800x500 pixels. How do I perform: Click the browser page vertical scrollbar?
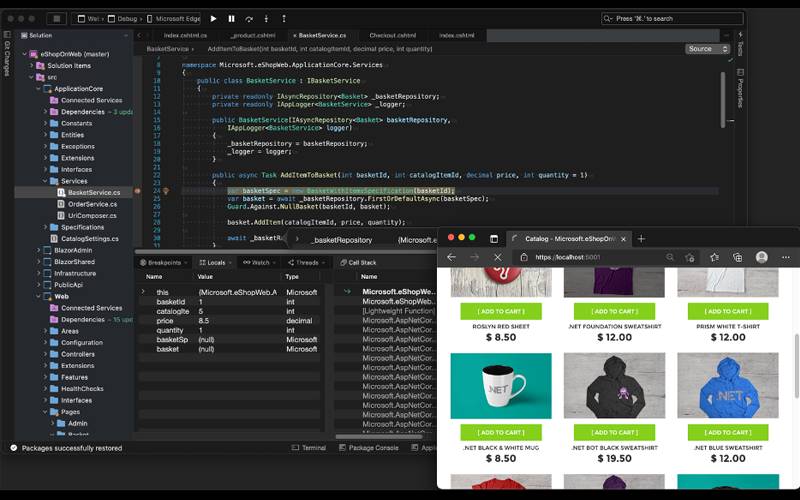(x=796, y=360)
